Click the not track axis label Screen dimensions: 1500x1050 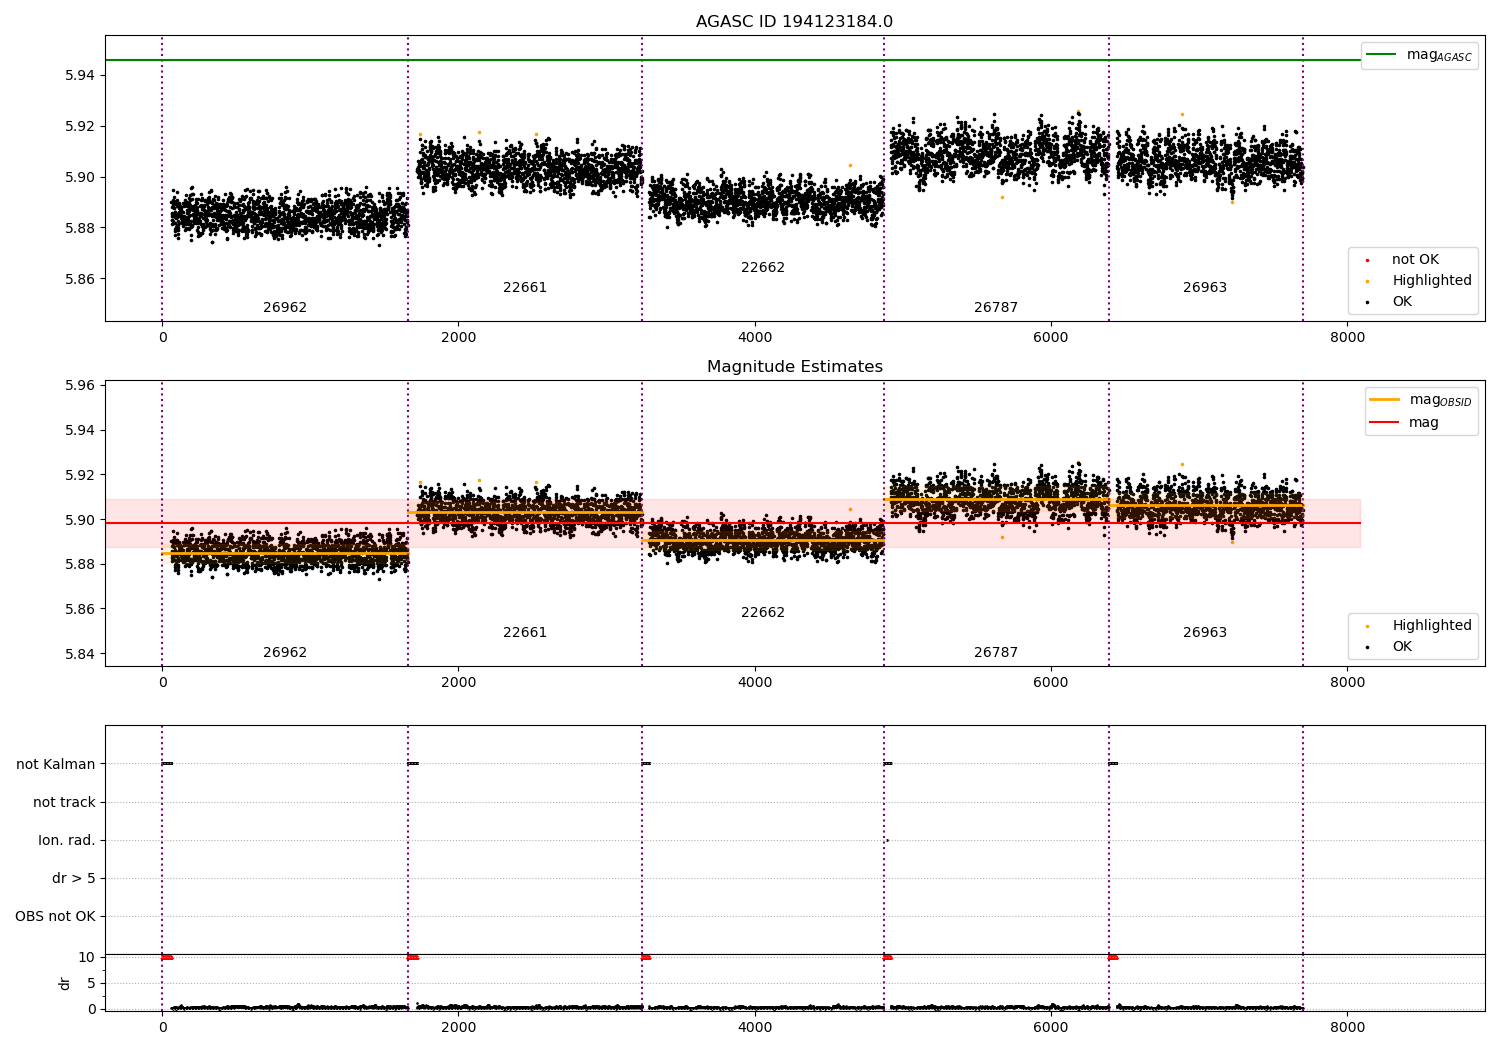pos(64,802)
